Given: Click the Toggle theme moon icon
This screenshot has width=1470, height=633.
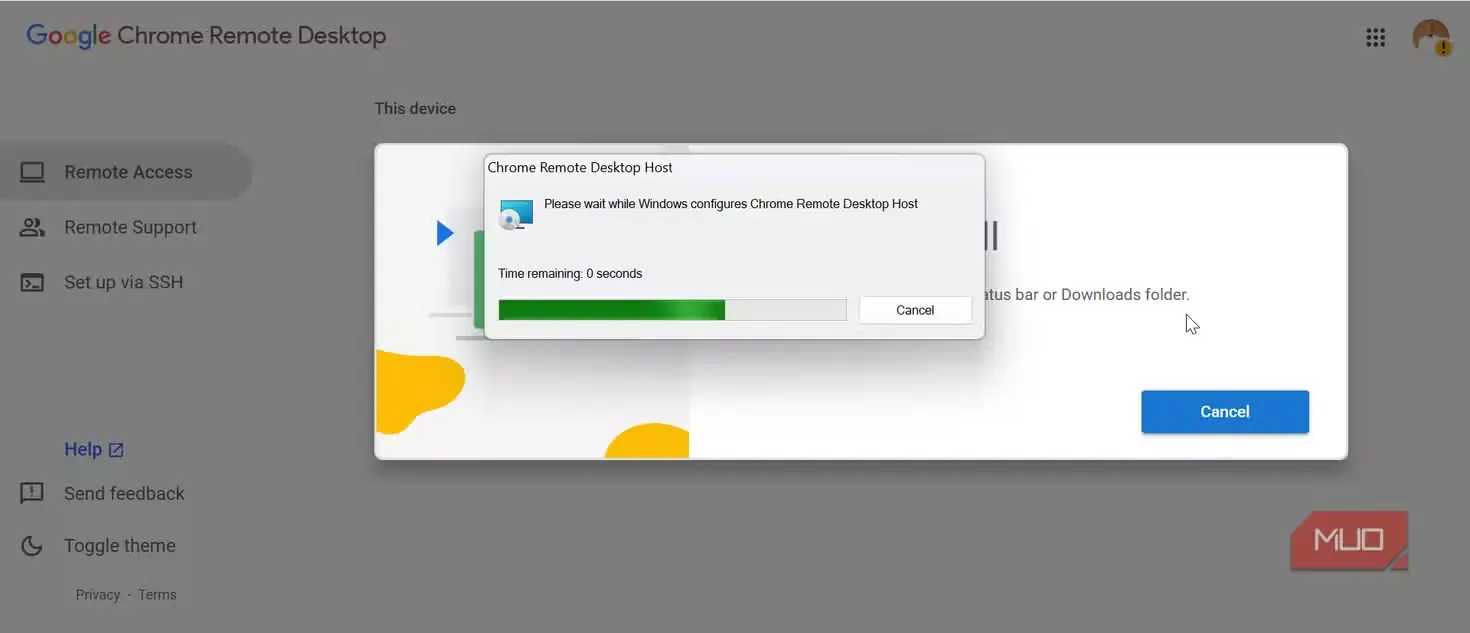Looking at the screenshot, I should pyautogui.click(x=32, y=545).
